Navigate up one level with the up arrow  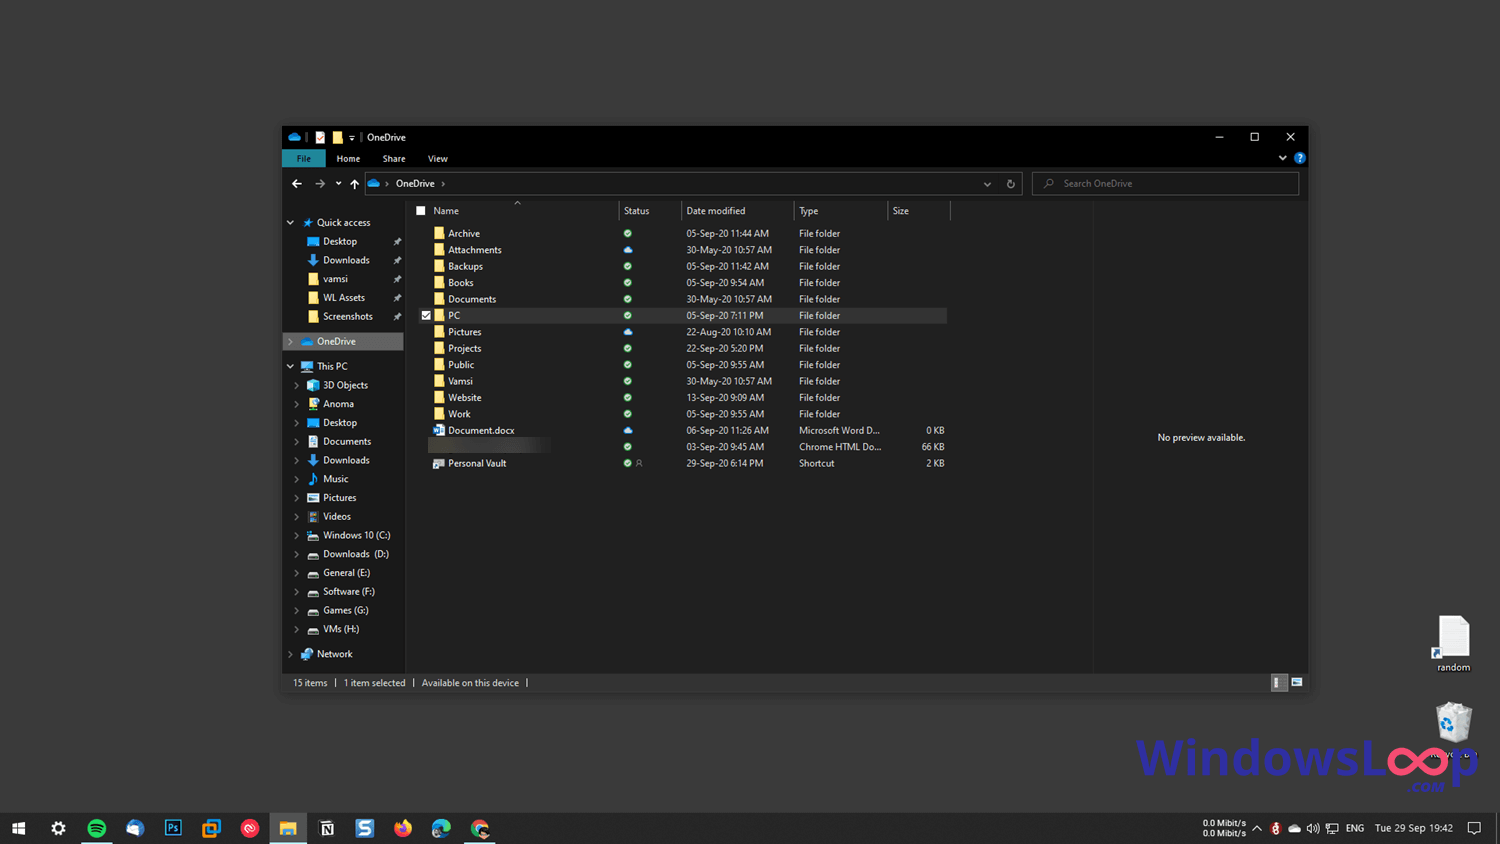tap(354, 183)
